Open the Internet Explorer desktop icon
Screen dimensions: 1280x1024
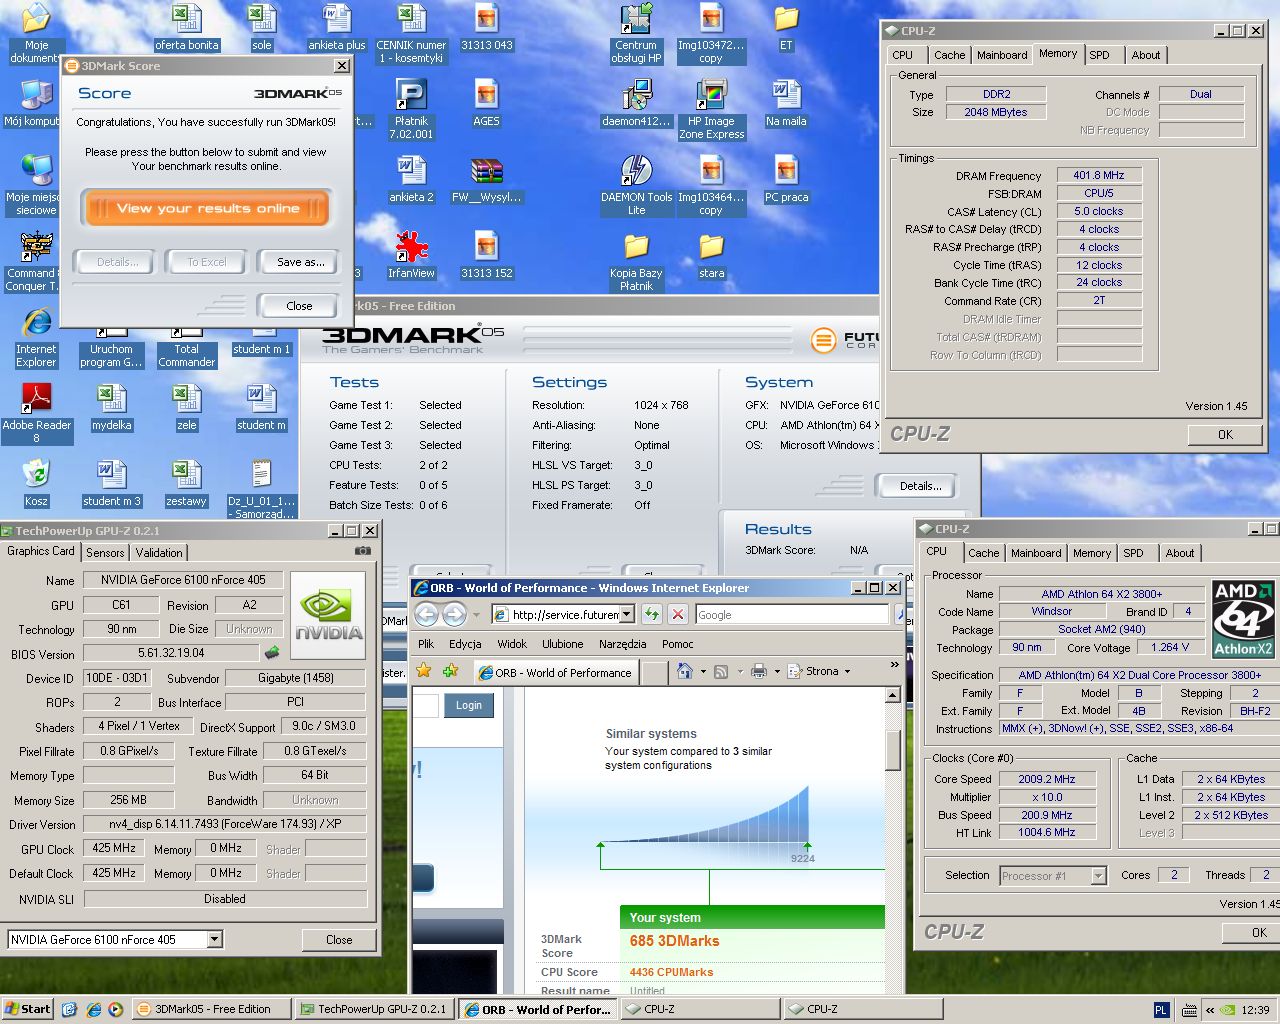pyautogui.click(x=36, y=337)
